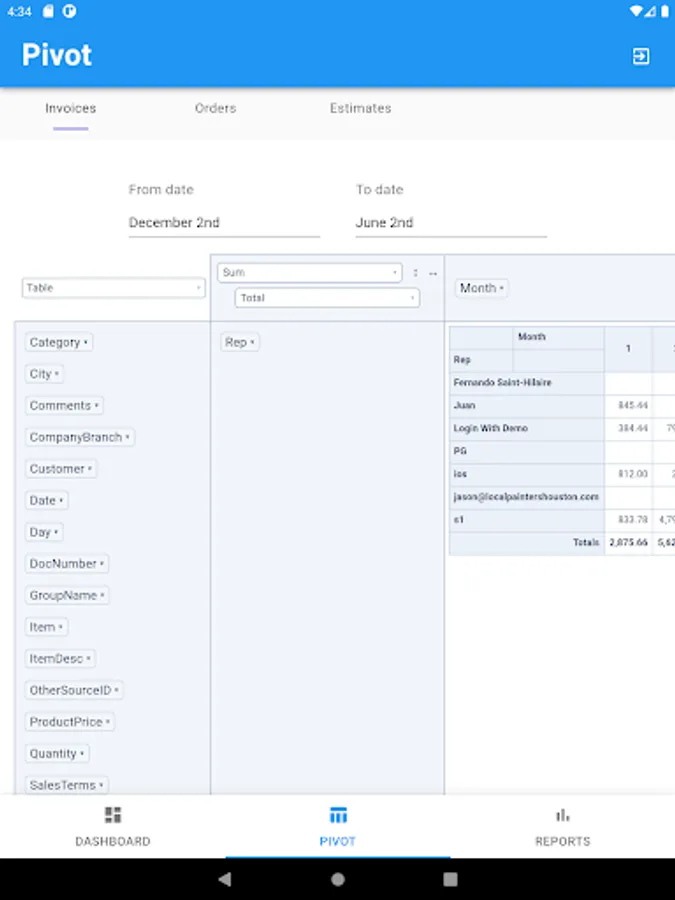Click the 2,875.66 totals cell
The width and height of the screenshot is (675, 900).
click(x=628, y=543)
